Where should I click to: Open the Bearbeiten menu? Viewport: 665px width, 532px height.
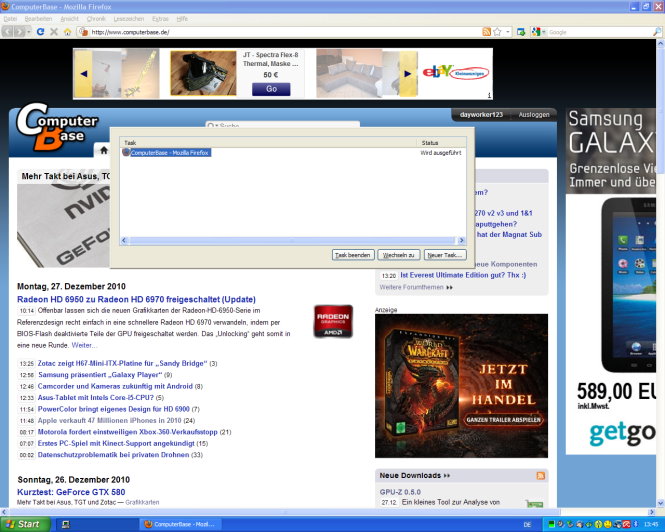[x=38, y=19]
